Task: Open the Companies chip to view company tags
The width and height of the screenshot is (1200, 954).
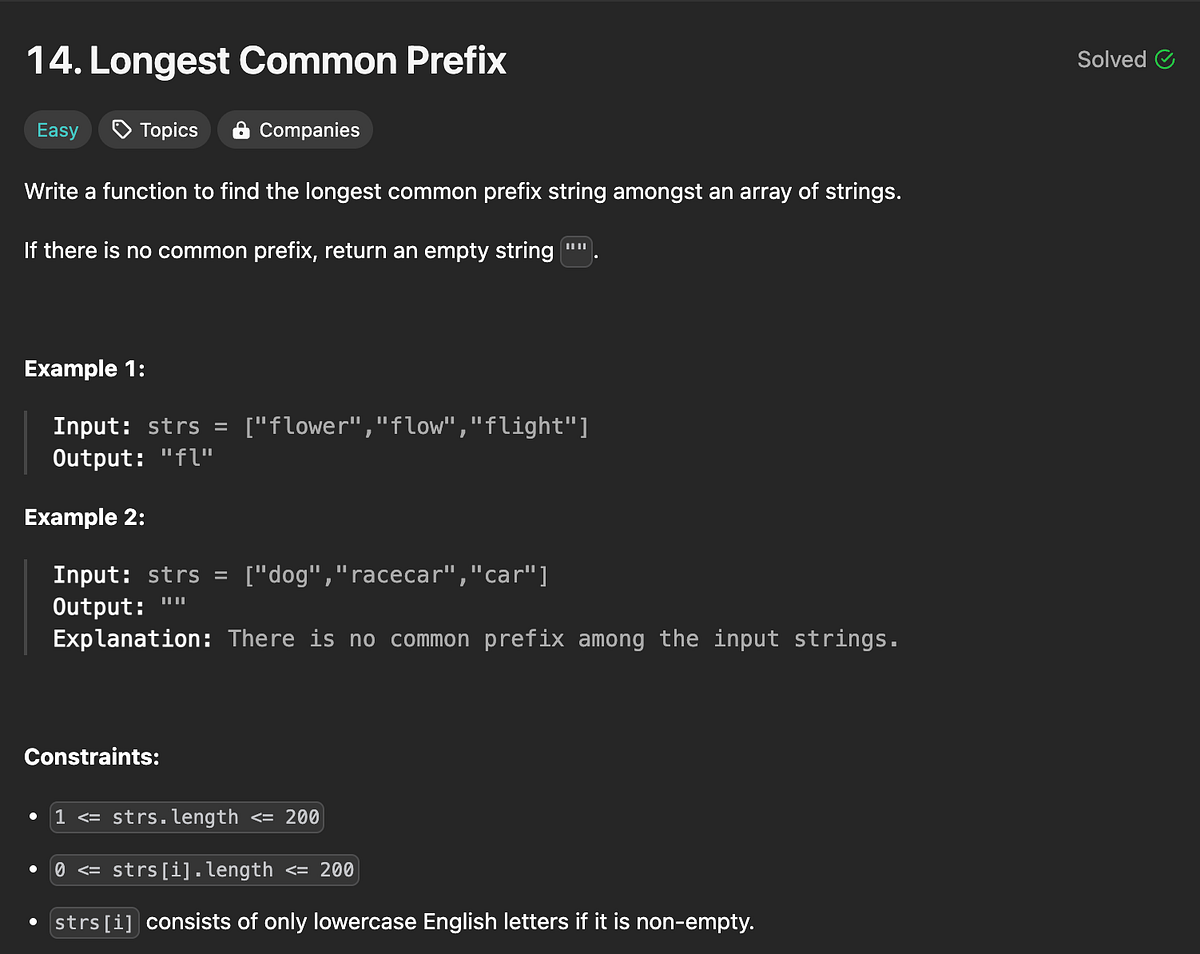Action: [295, 129]
